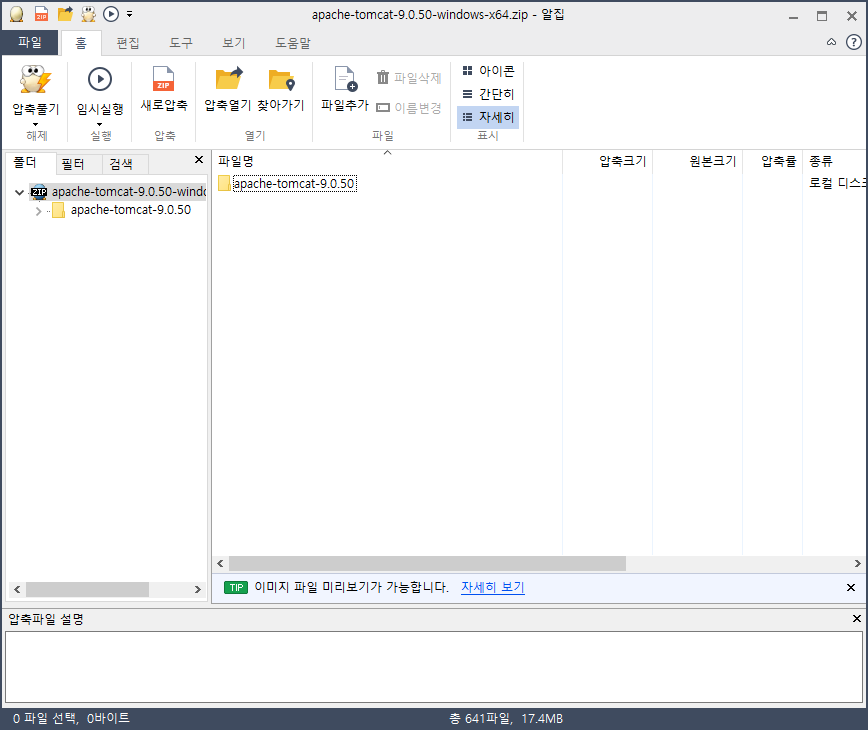
Task: Open the 보기 ribbon tab
Action: pos(234,43)
